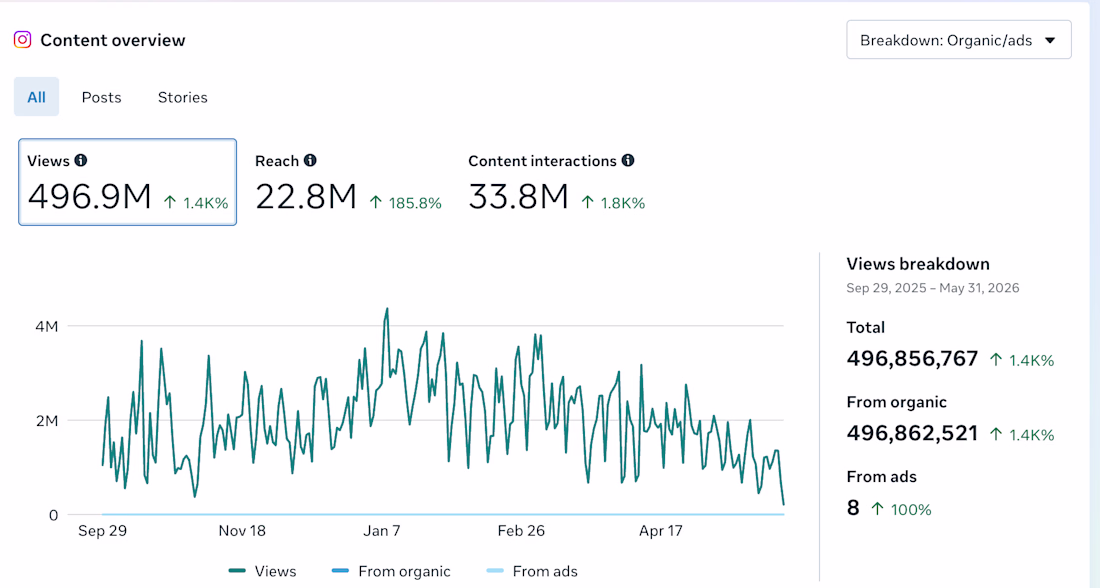Click the 22.8M reach value

tap(306, 196)
